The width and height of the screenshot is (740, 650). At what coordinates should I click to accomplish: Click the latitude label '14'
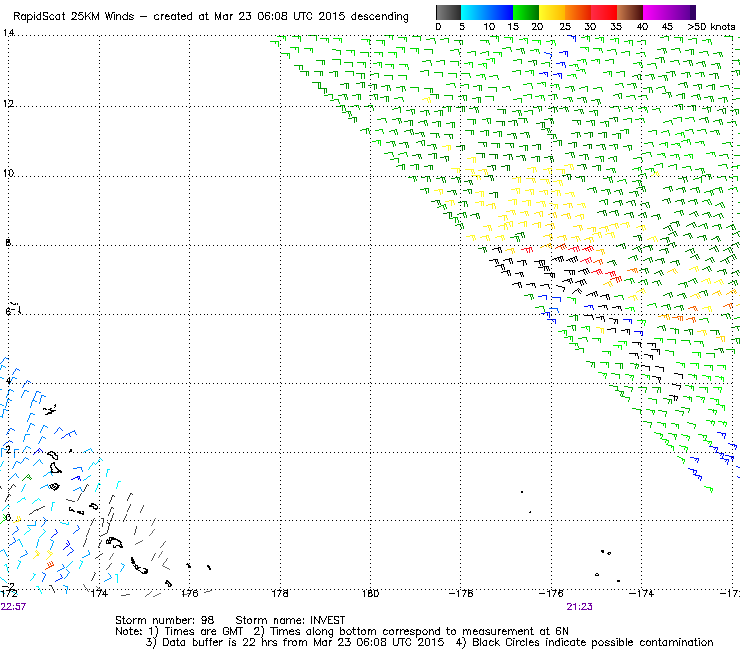(8, 33)
